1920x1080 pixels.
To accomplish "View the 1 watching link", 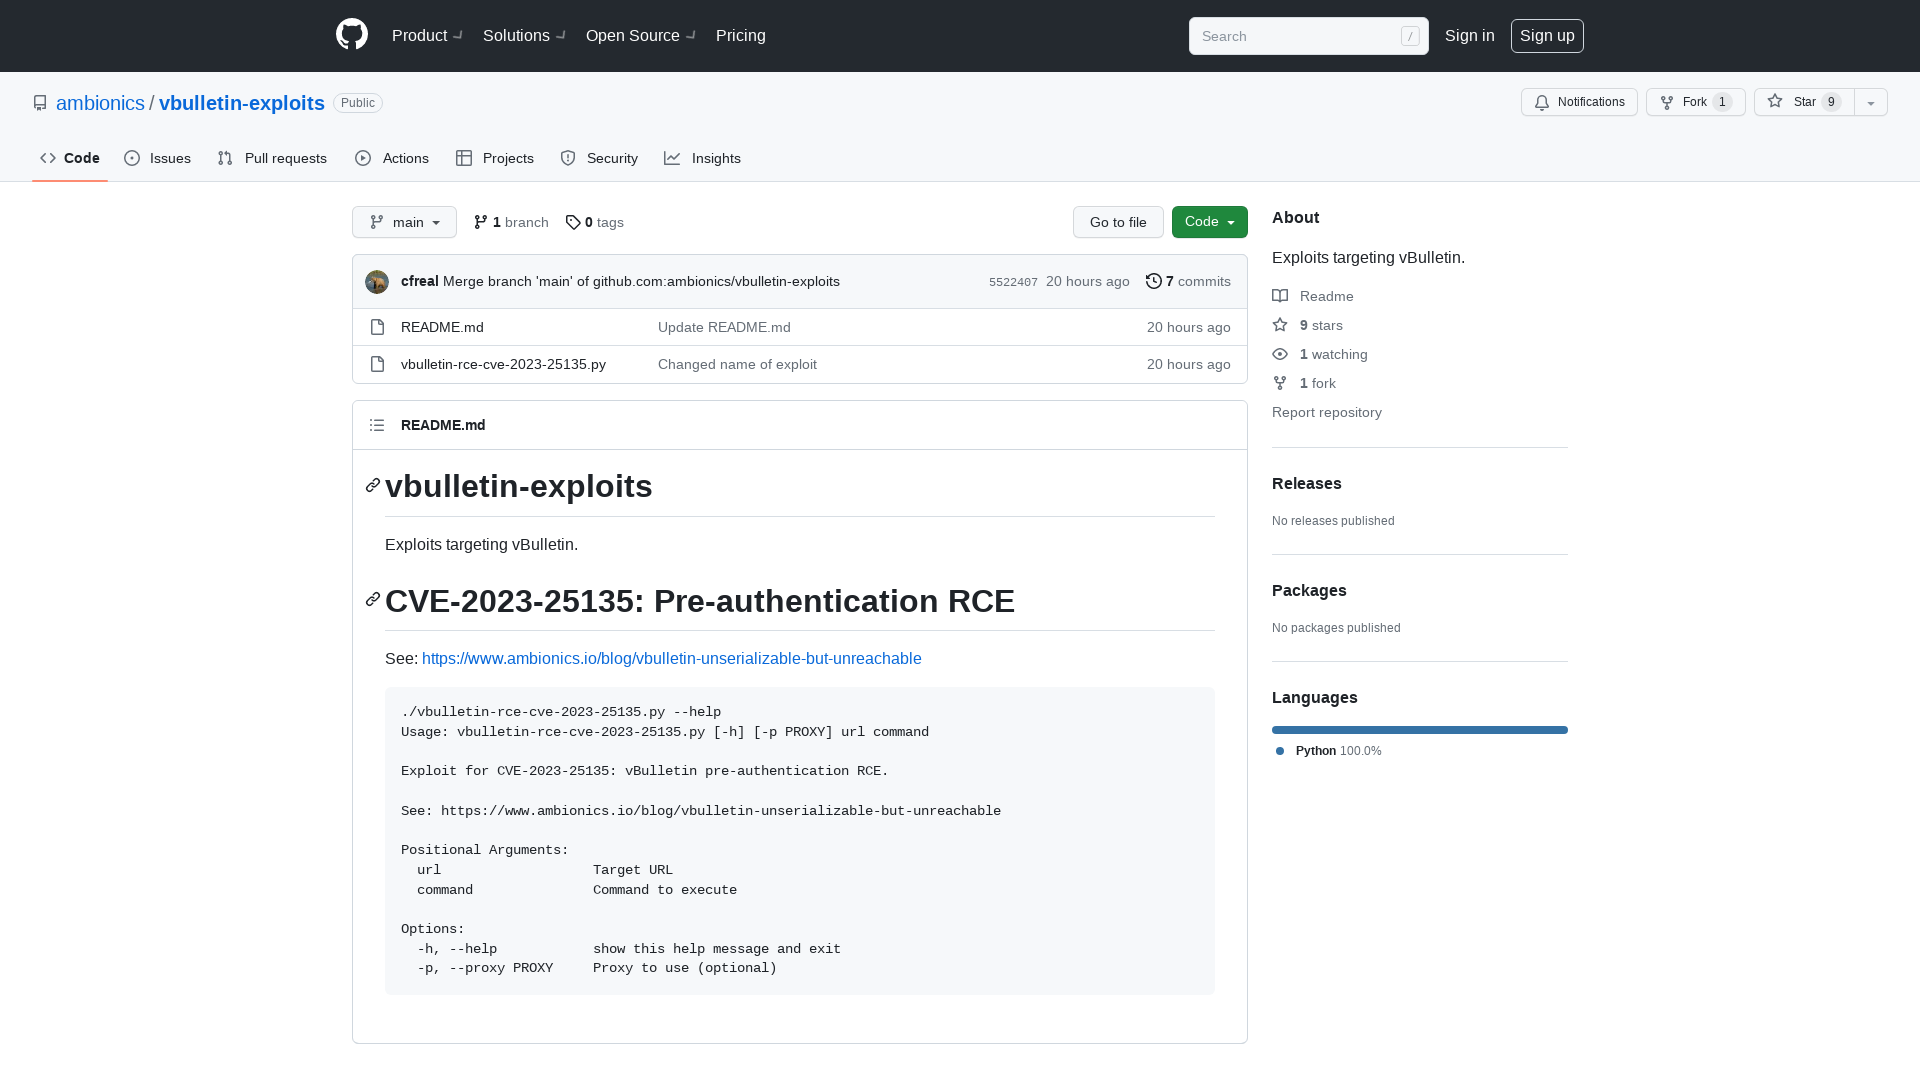I will 1320,354.
